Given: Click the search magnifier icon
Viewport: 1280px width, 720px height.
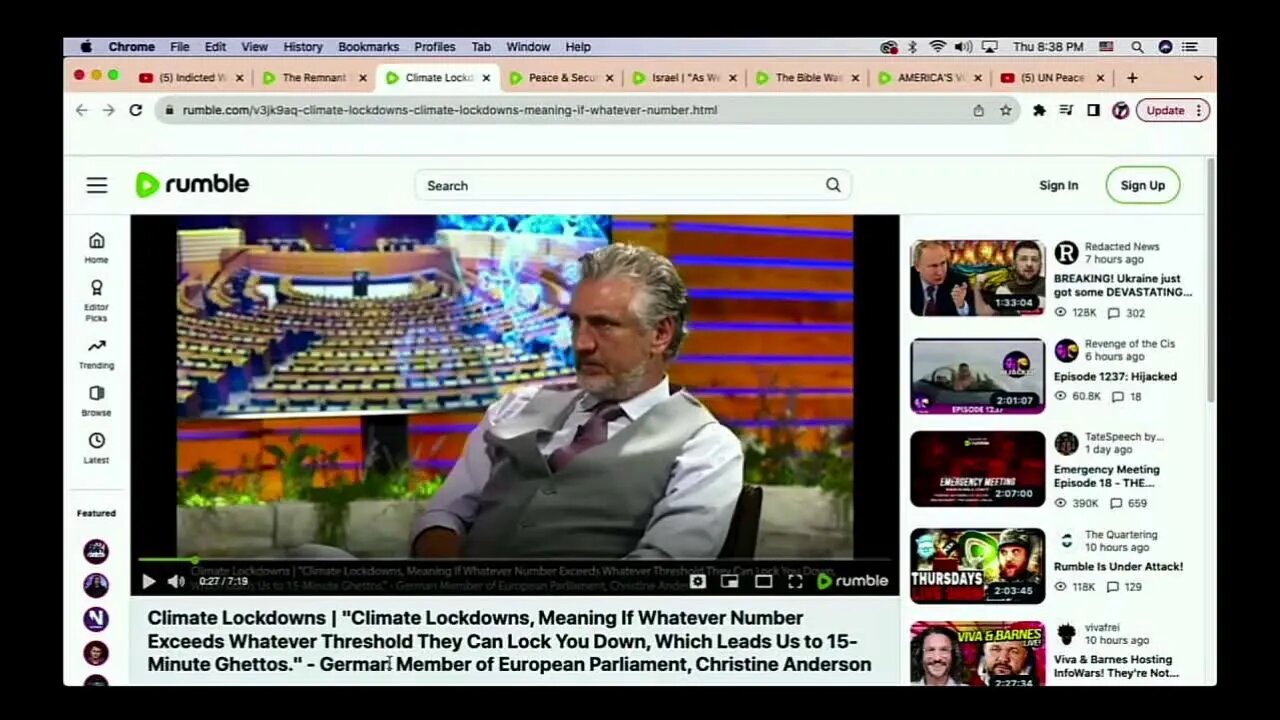Looking at the screenshot, I should point(833,185).
